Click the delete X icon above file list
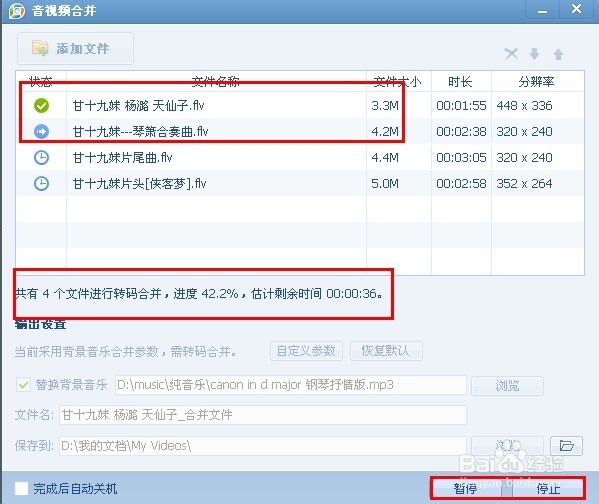Viewport: 599px width, 504px height. [x=511, y=54]
